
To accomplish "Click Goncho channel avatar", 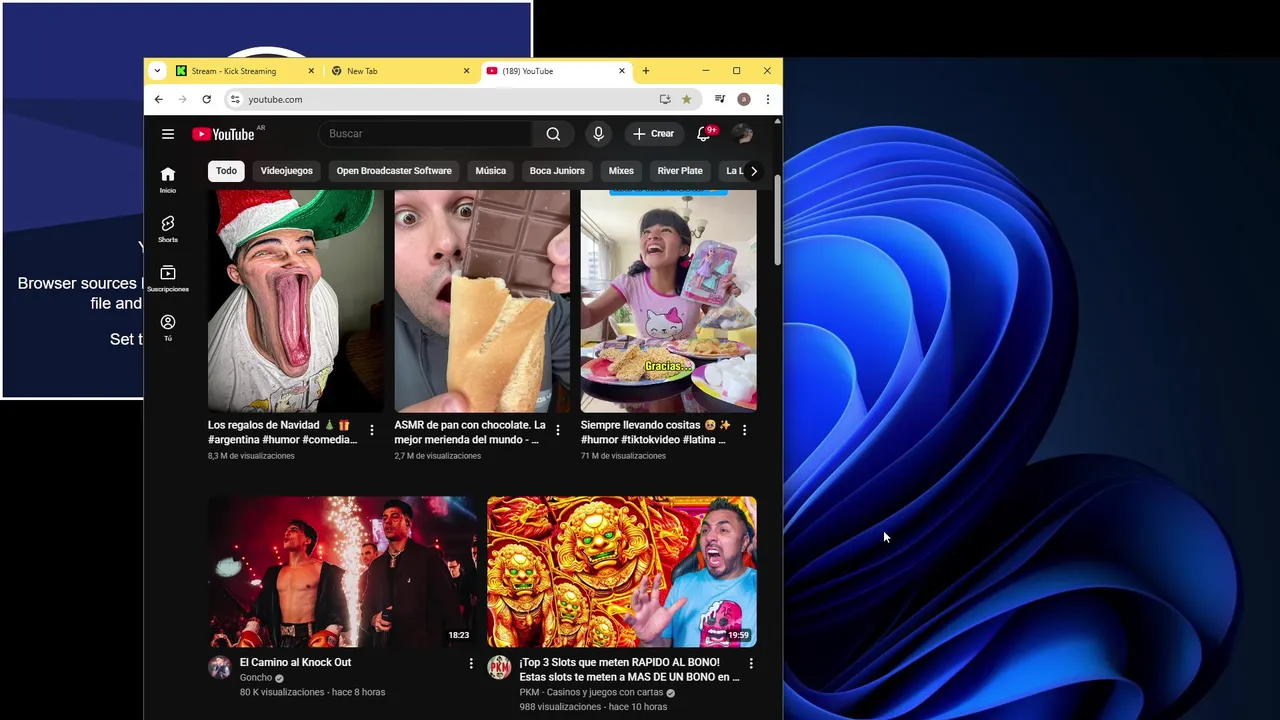I will [220, 668].
